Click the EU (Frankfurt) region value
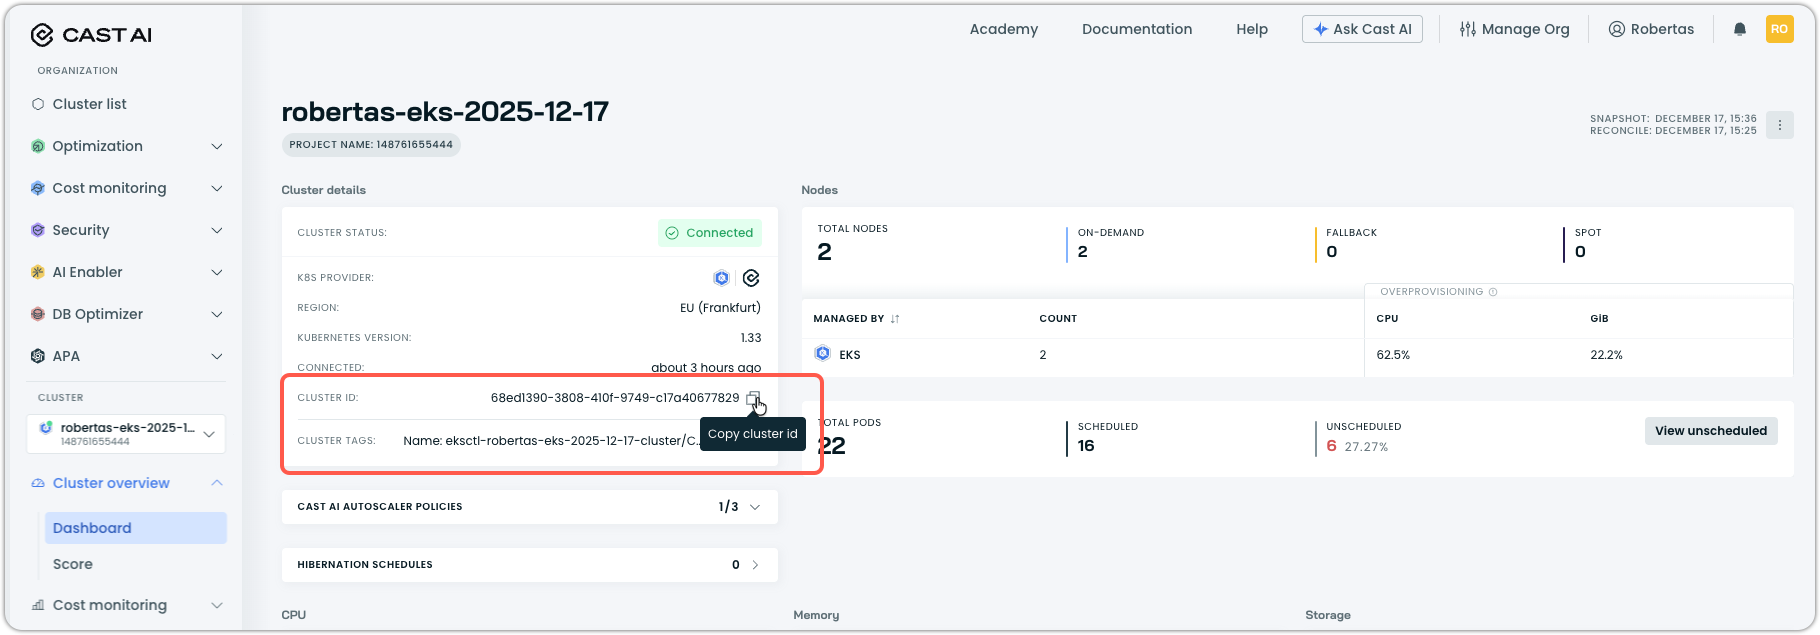This screenshot has width=1820, height=635. 720,308
